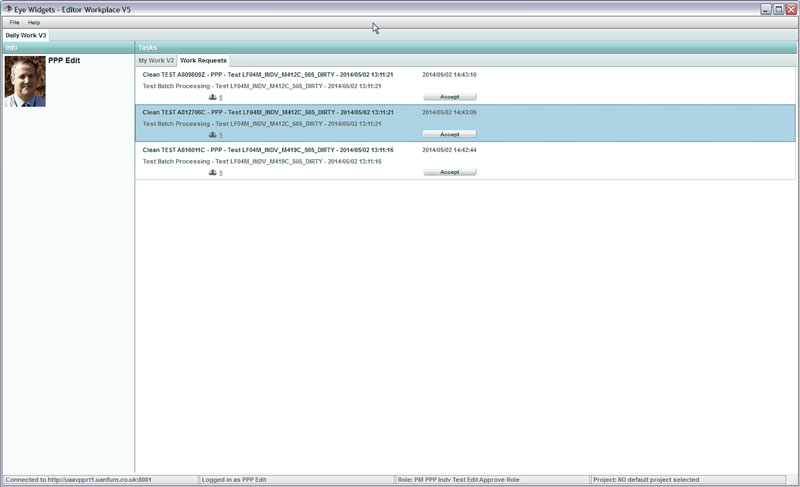Click the Tasks panel header

465,47
